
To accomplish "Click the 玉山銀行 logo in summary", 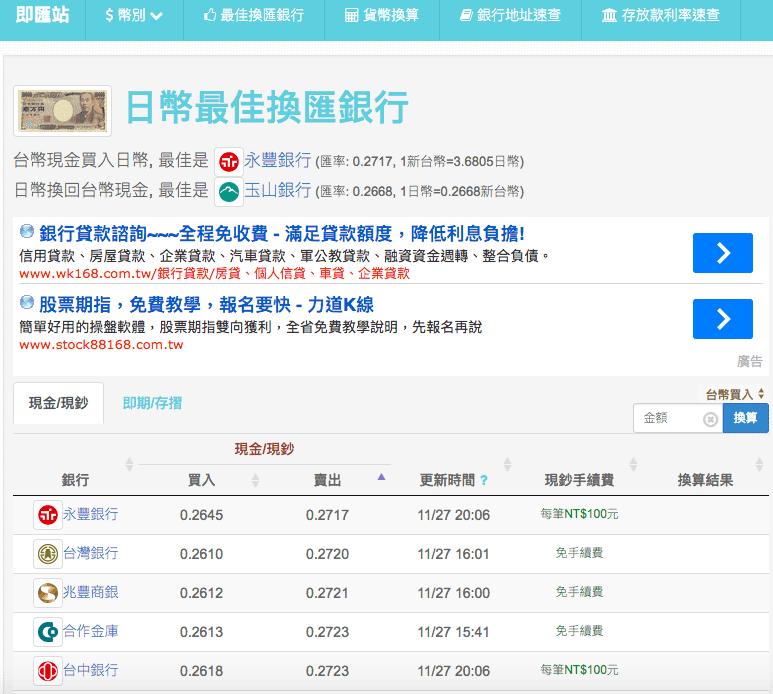I will 229,192.
